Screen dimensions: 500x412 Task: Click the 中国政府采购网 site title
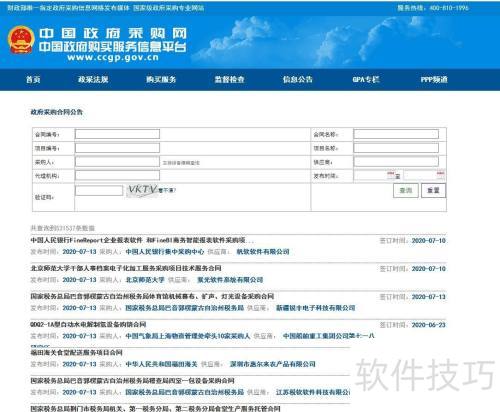tap(113, 33)
